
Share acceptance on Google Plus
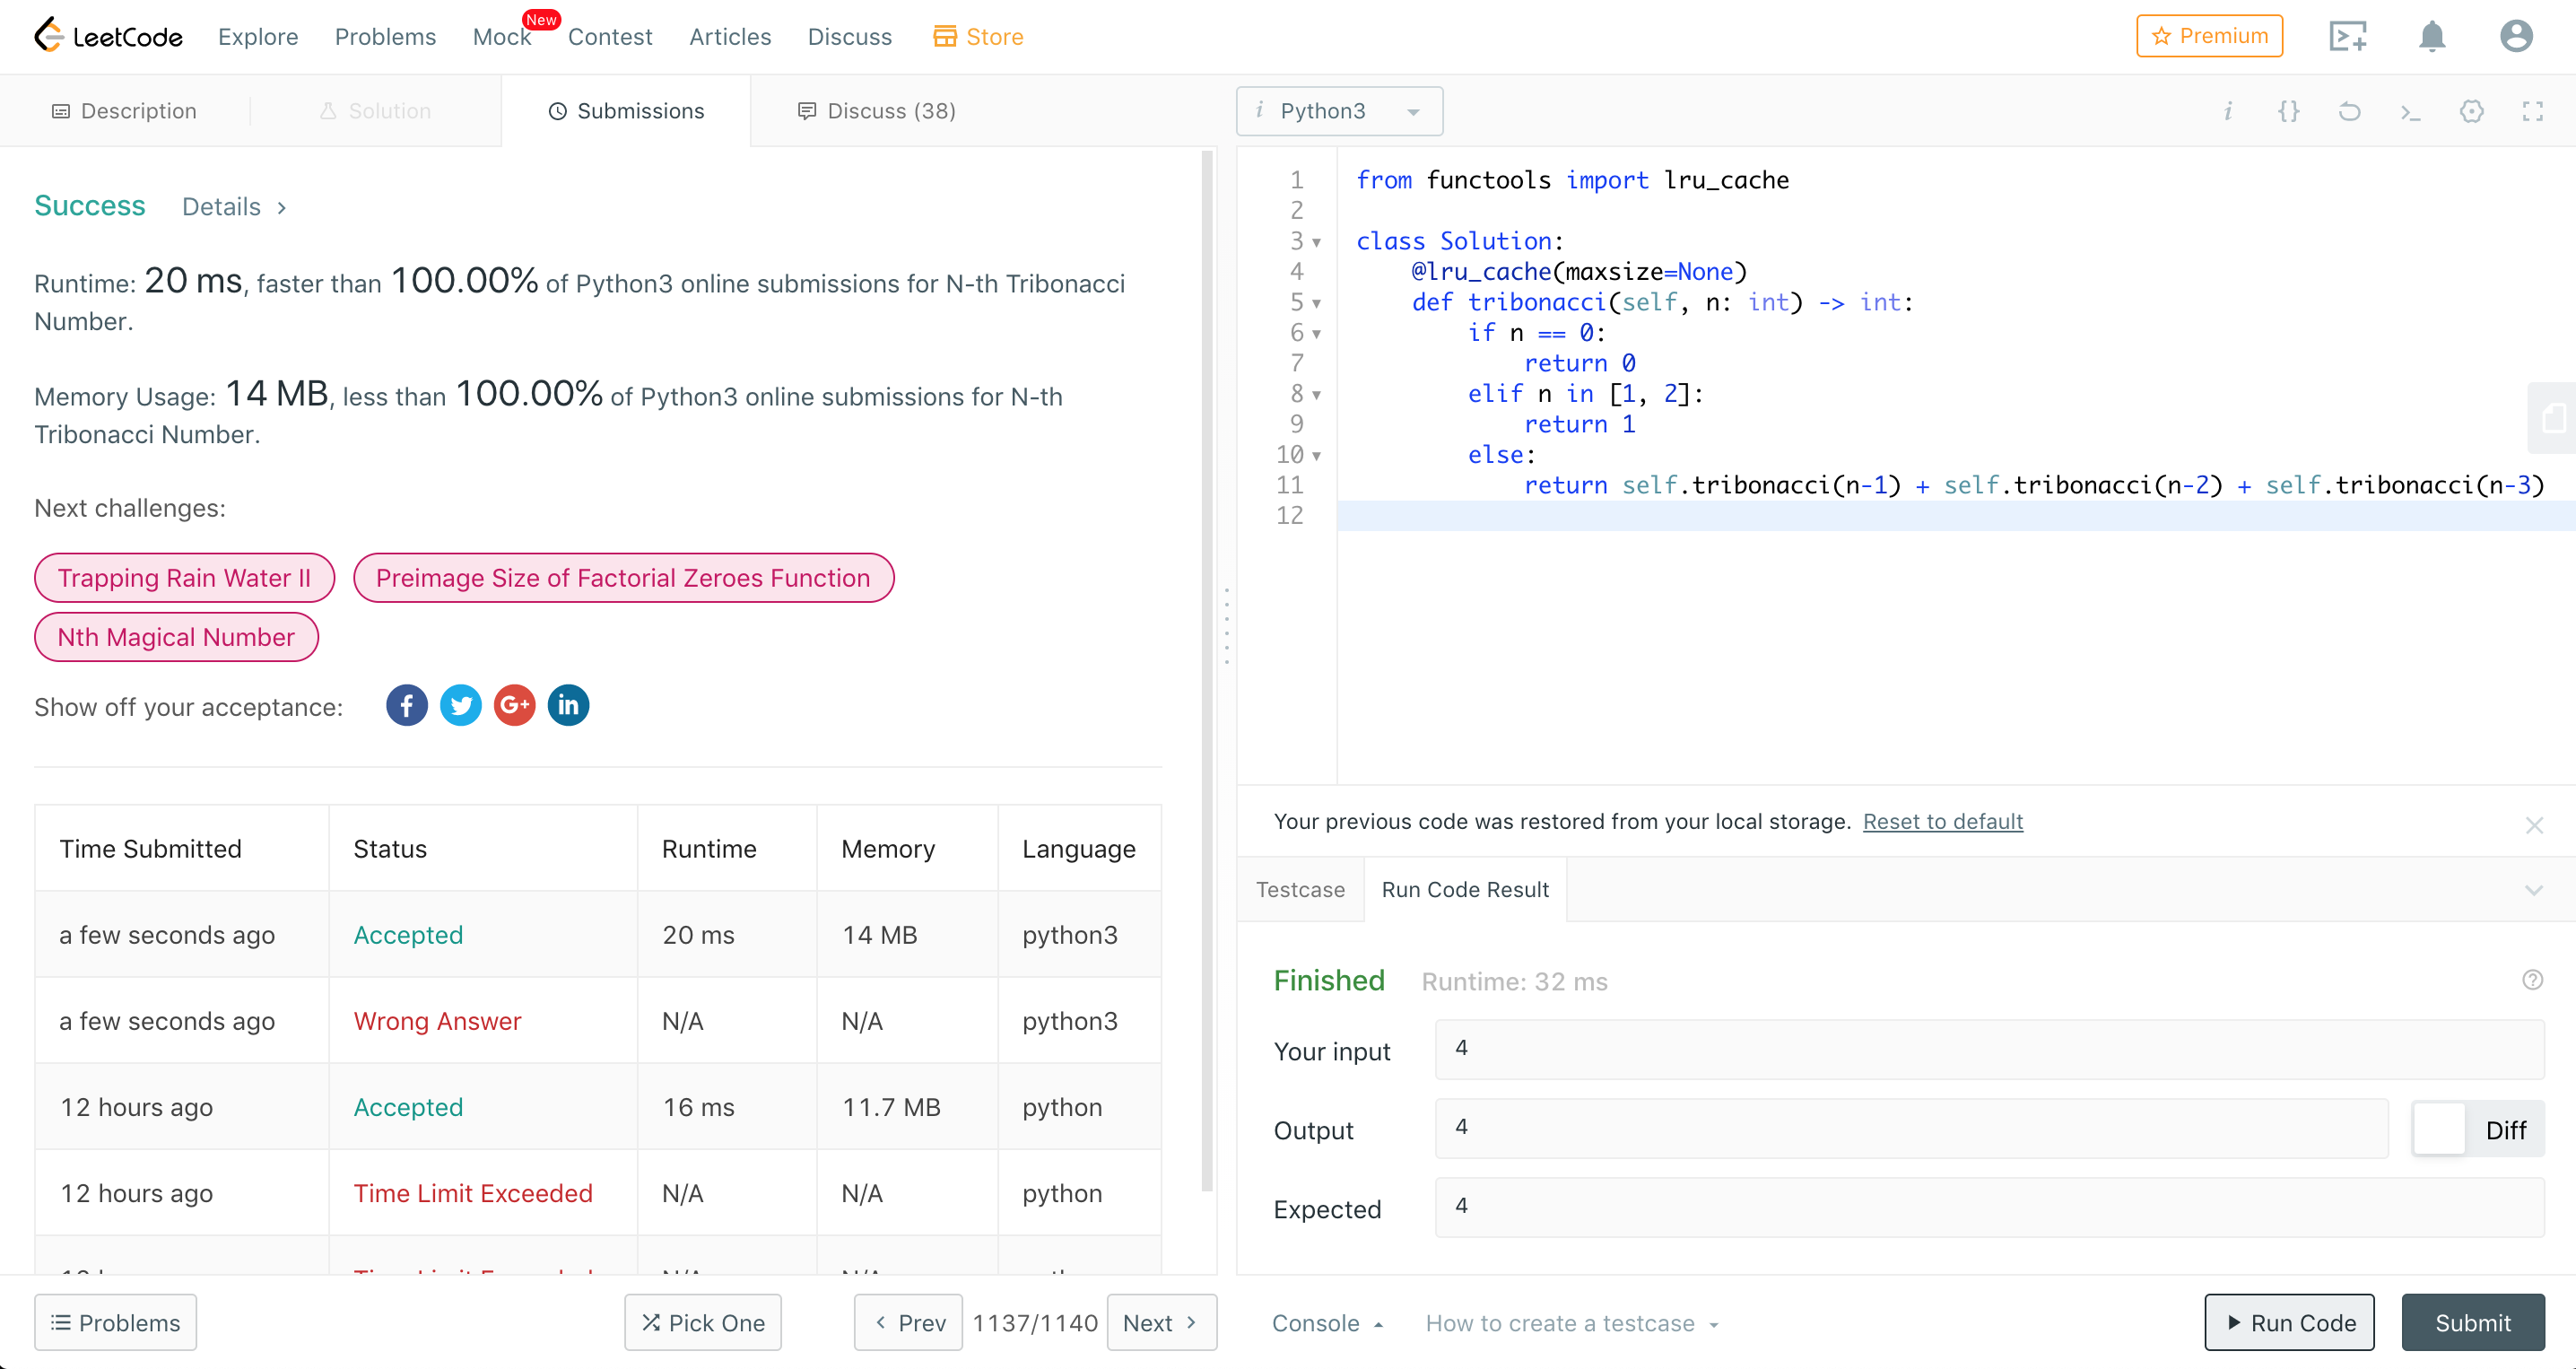pyautogui.click(x=514, y=706)
